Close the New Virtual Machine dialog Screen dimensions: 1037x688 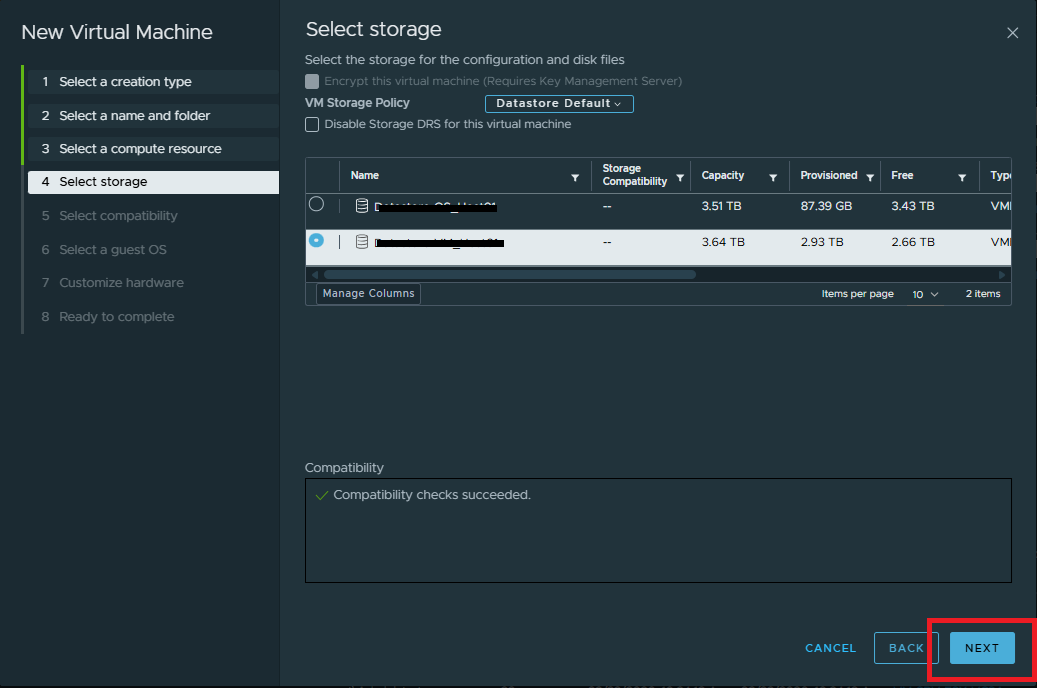[x=1012, y=33]
